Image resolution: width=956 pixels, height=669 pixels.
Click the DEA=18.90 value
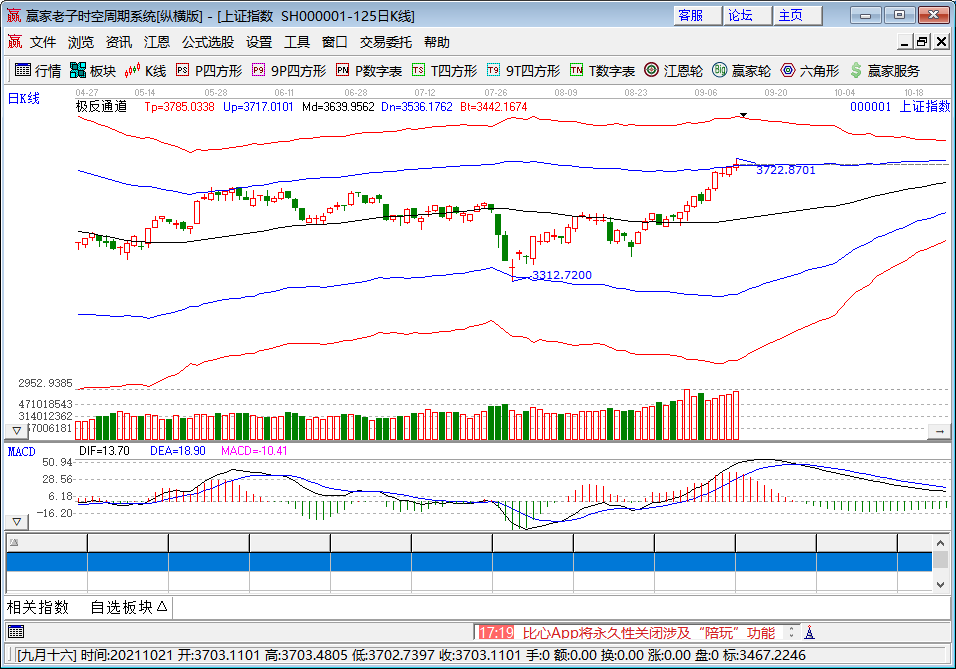tap(177, 451)
